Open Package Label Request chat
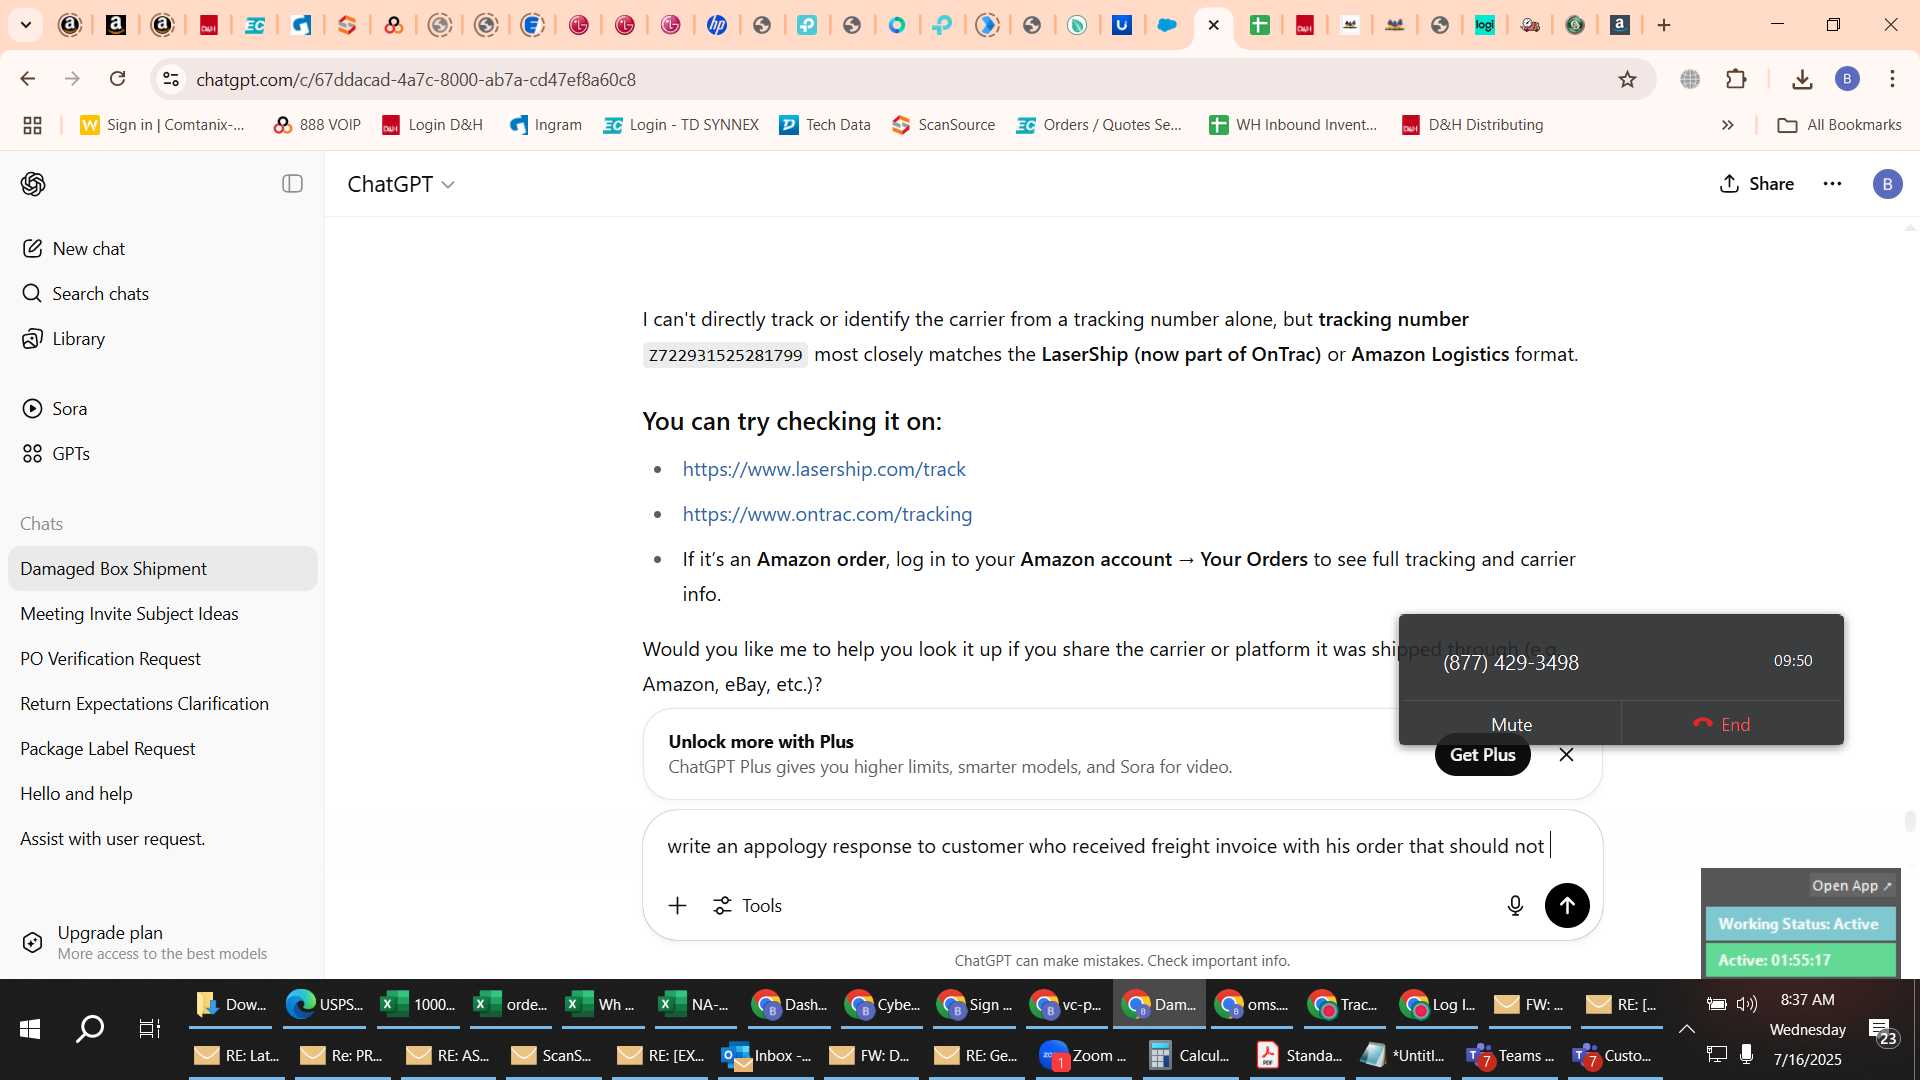Viewport: 1920px width, 1080px height. (163, 749)
